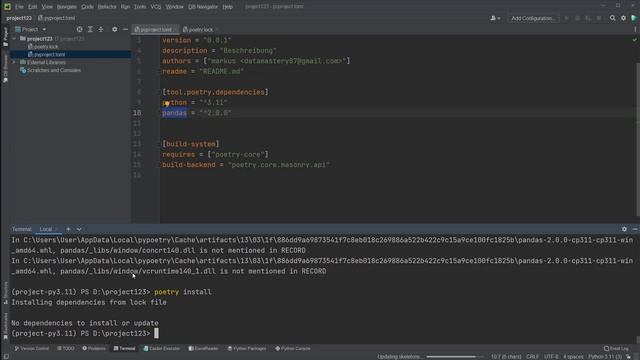The image size is (640, 360).
Task: Click the inspection checkmark widget
Action: tap(634, 40)
